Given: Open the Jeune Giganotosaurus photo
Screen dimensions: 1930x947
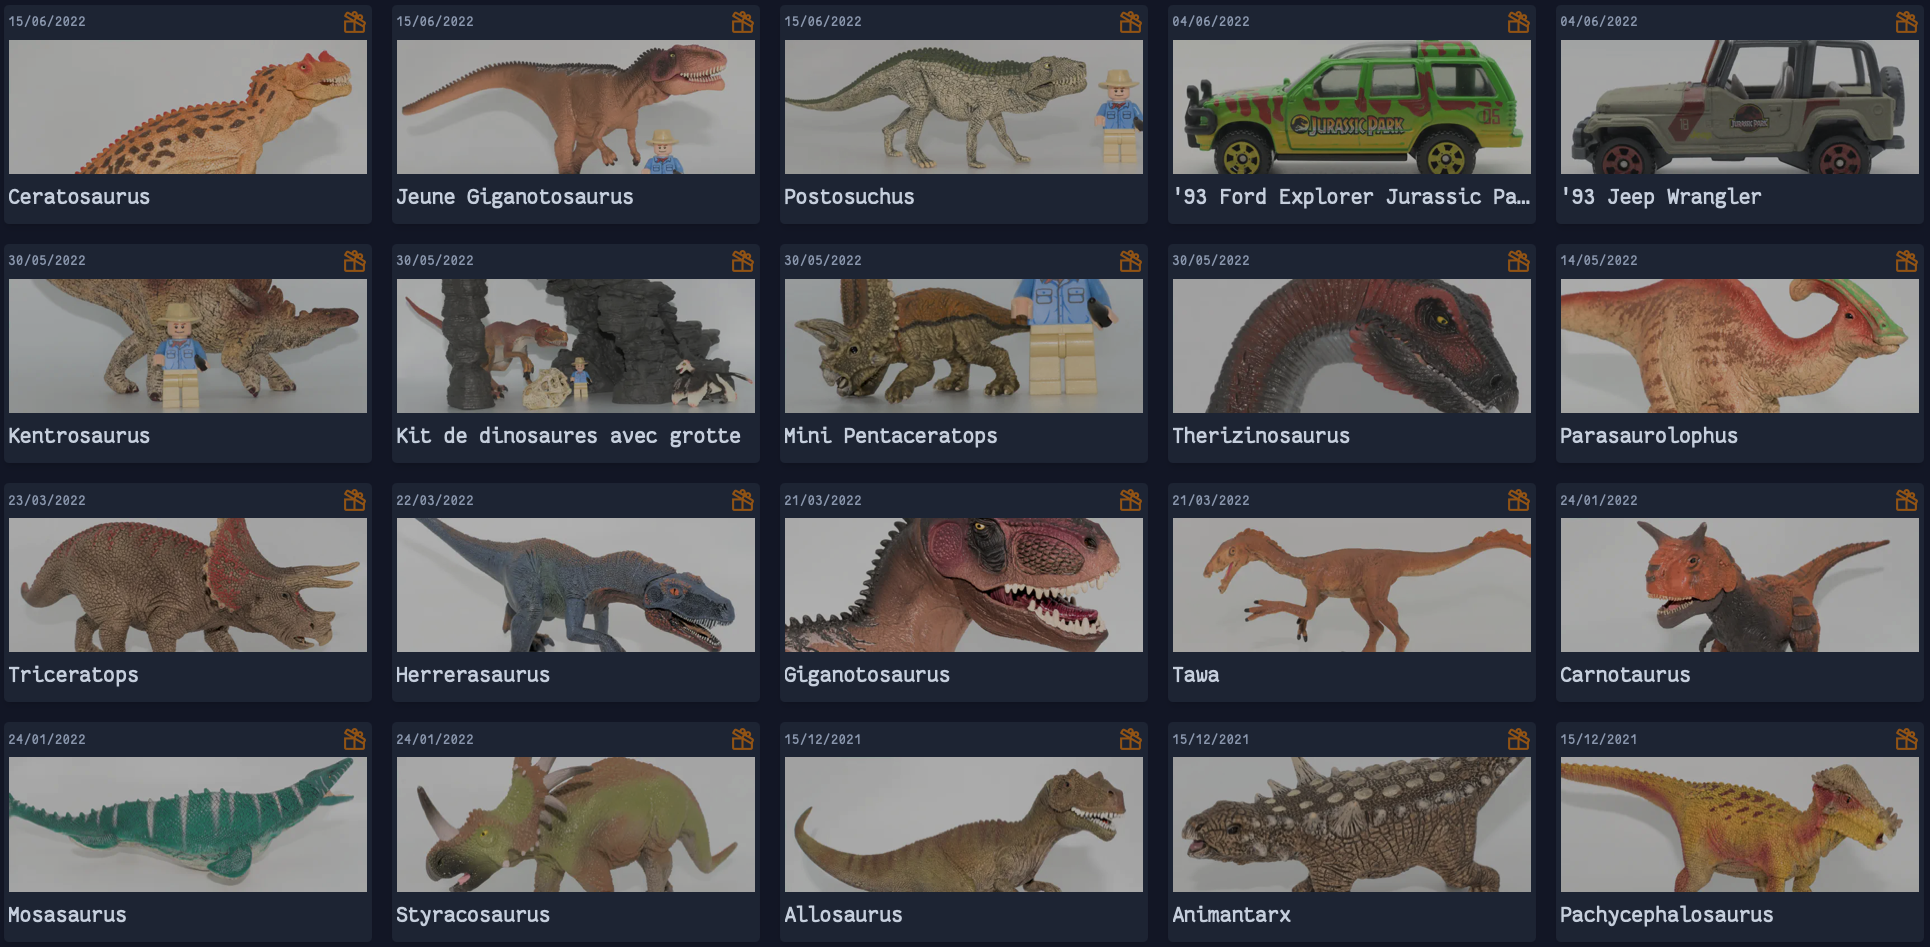Looking at the screenshot, I should coord(575,107).
